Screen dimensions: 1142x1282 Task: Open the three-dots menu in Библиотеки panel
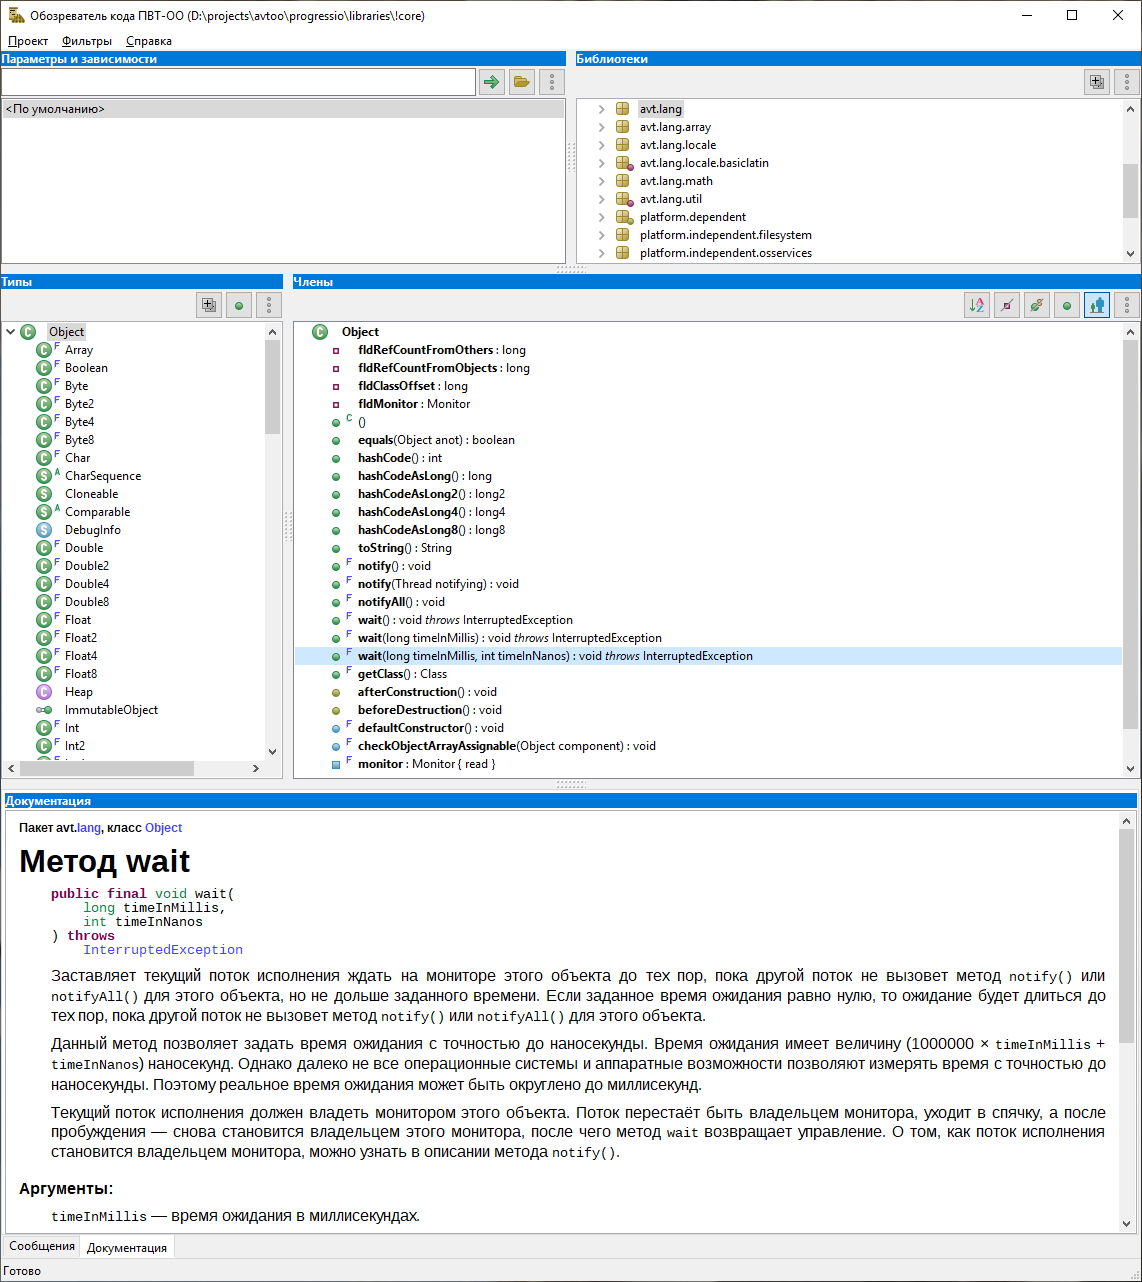point(1127,82)
